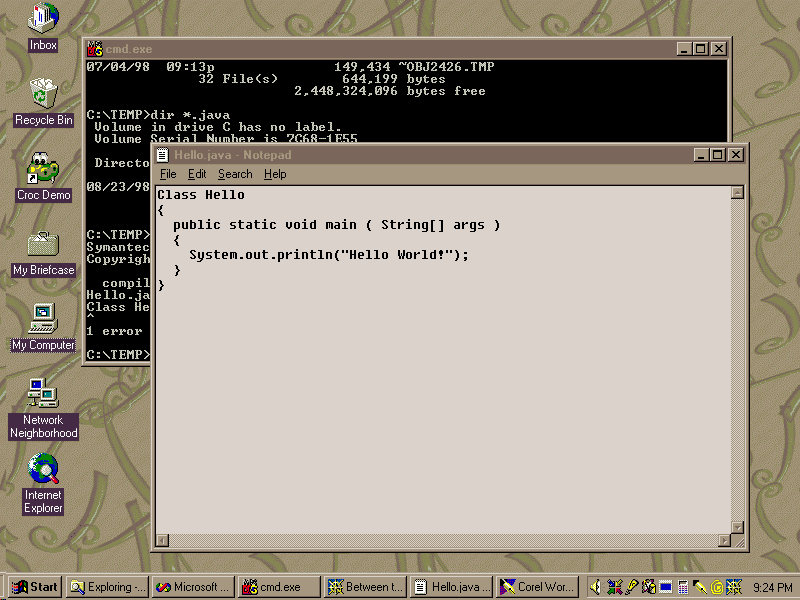
Task: Open Network Neighborhood icon
Action: (x=43, y=395)
